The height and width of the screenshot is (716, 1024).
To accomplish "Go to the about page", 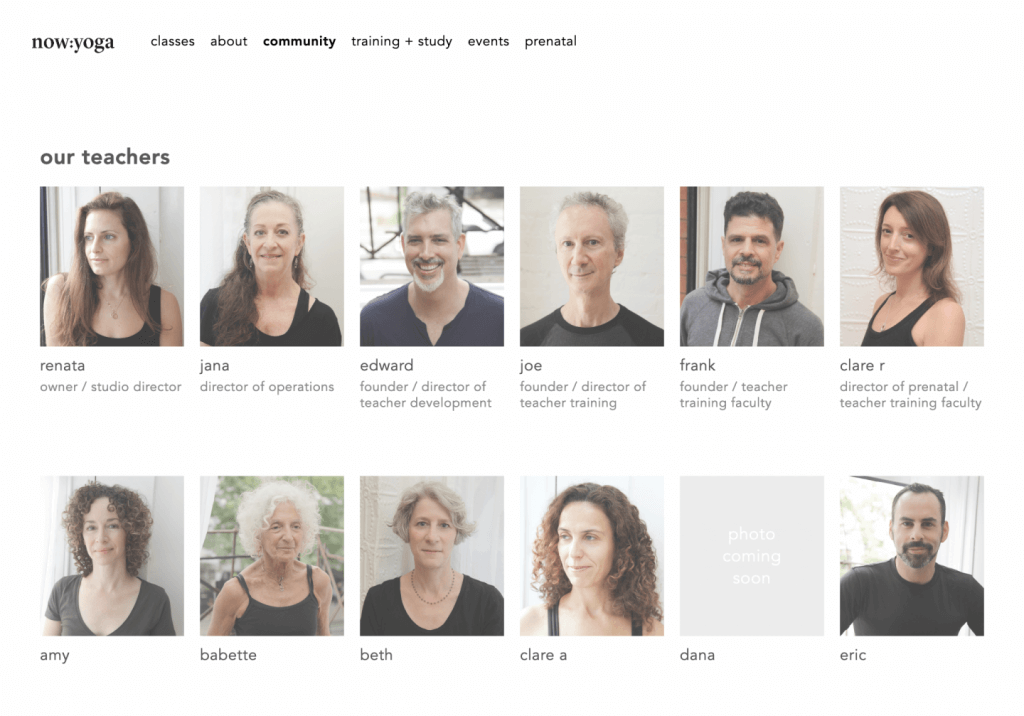I will click(229, 41).
